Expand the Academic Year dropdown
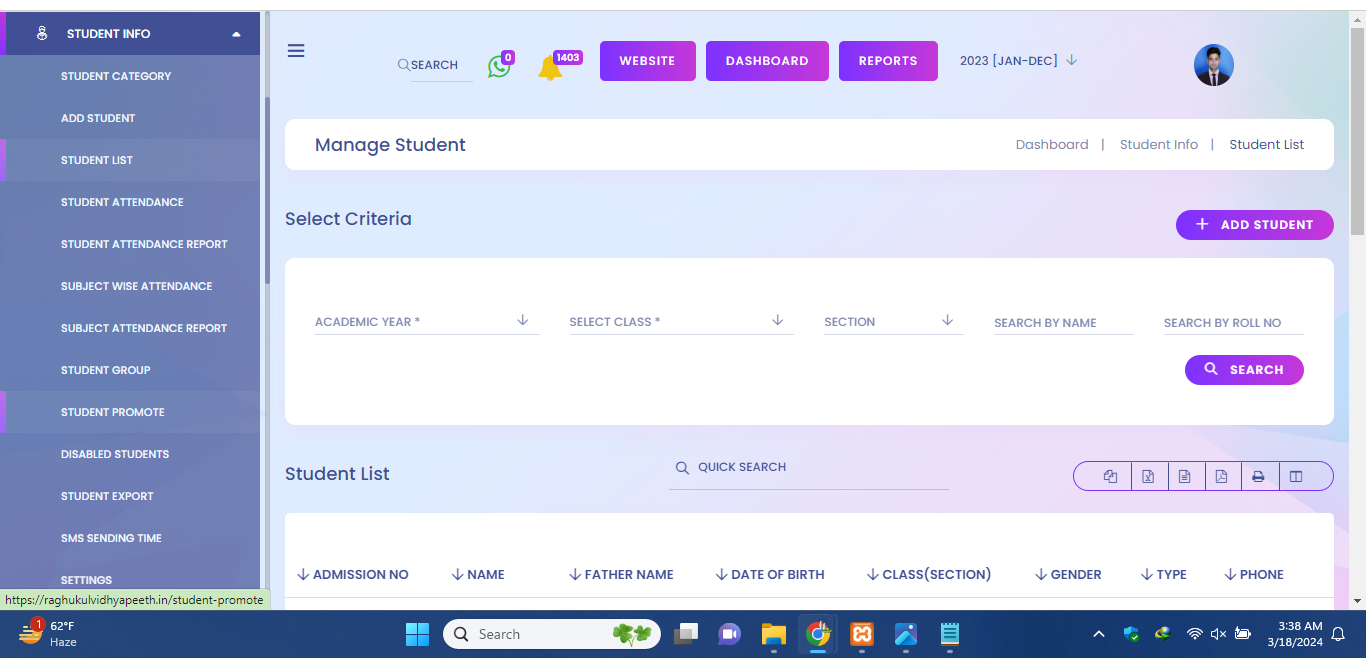1366x658 pixels. [x=427, y=322]
